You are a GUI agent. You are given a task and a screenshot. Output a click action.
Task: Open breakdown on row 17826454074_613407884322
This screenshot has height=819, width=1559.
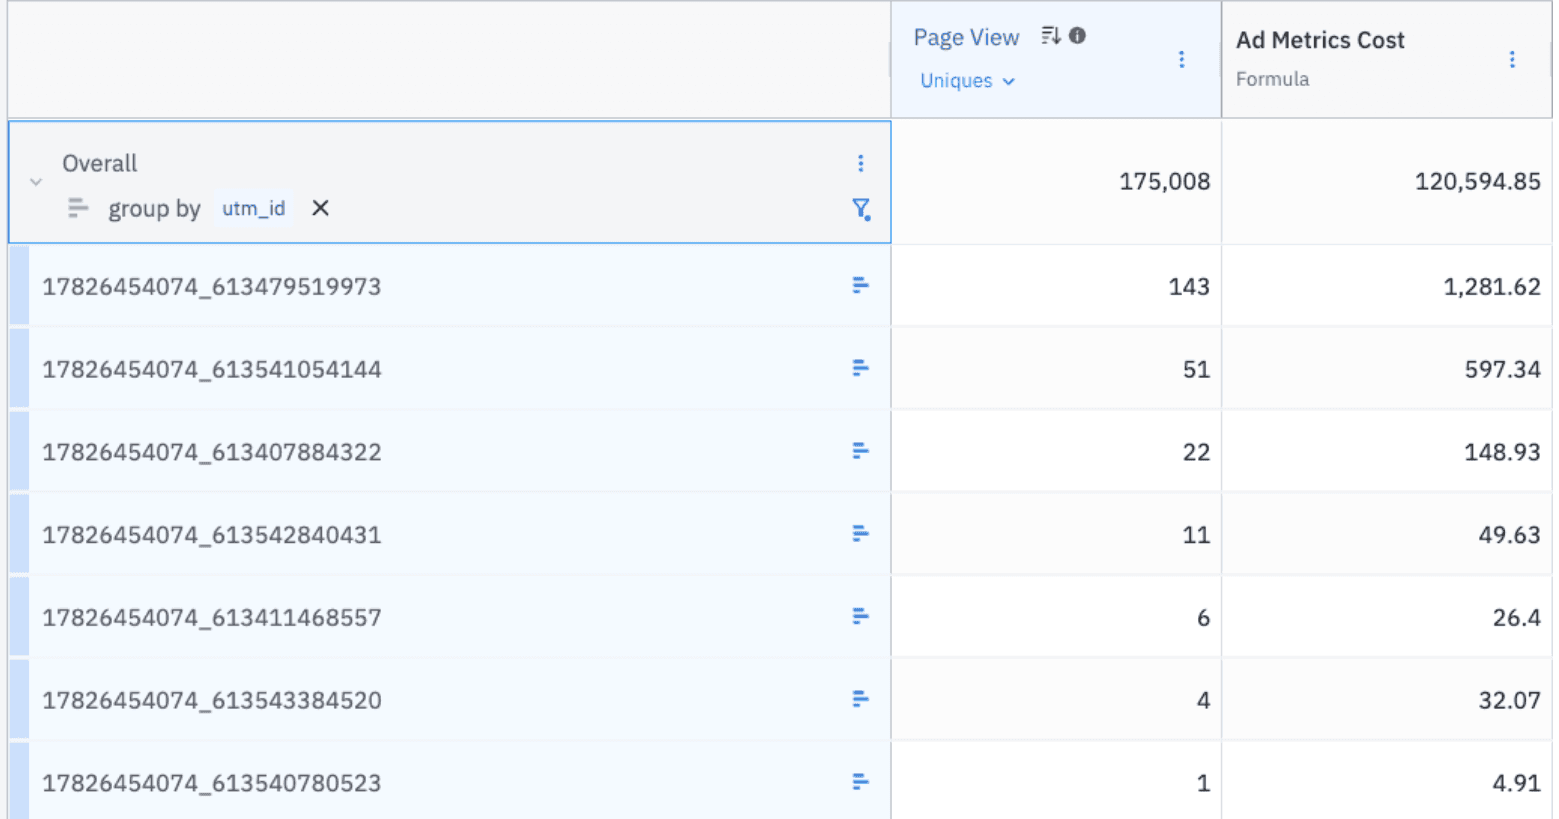[x=860, y=451]
